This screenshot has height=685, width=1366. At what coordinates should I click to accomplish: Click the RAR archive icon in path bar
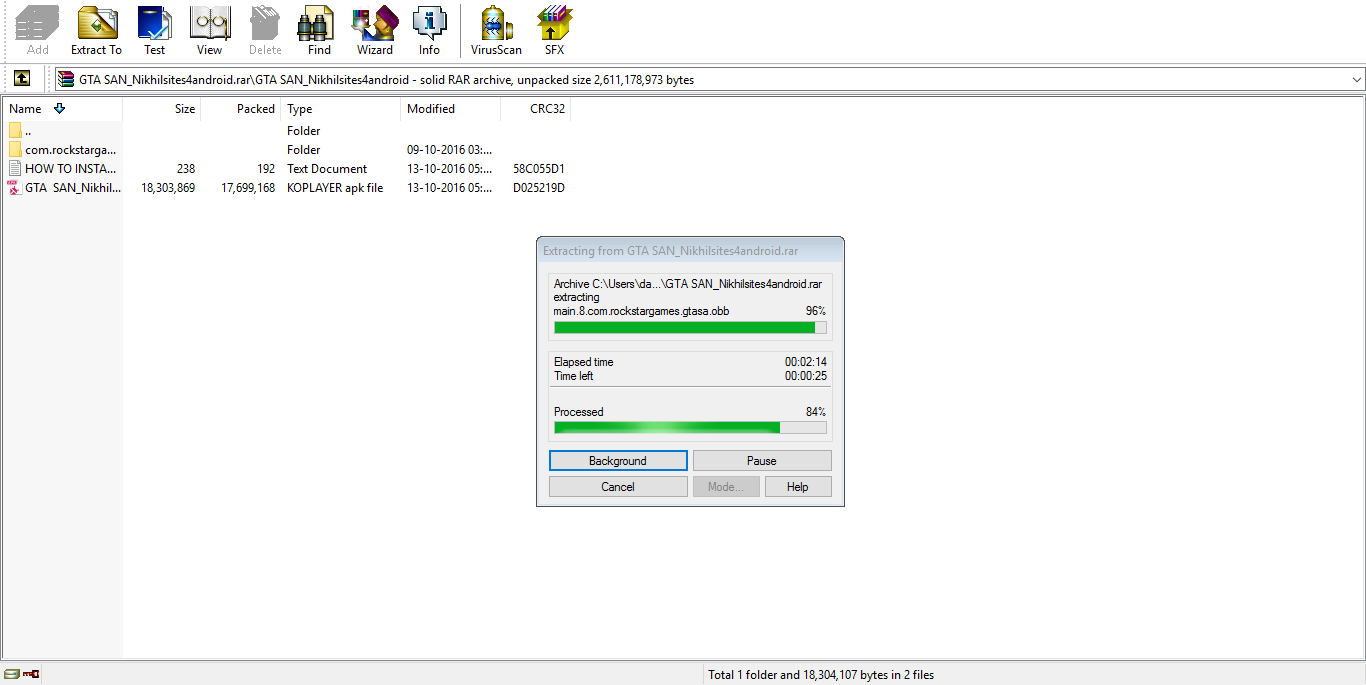click(66, 79)
